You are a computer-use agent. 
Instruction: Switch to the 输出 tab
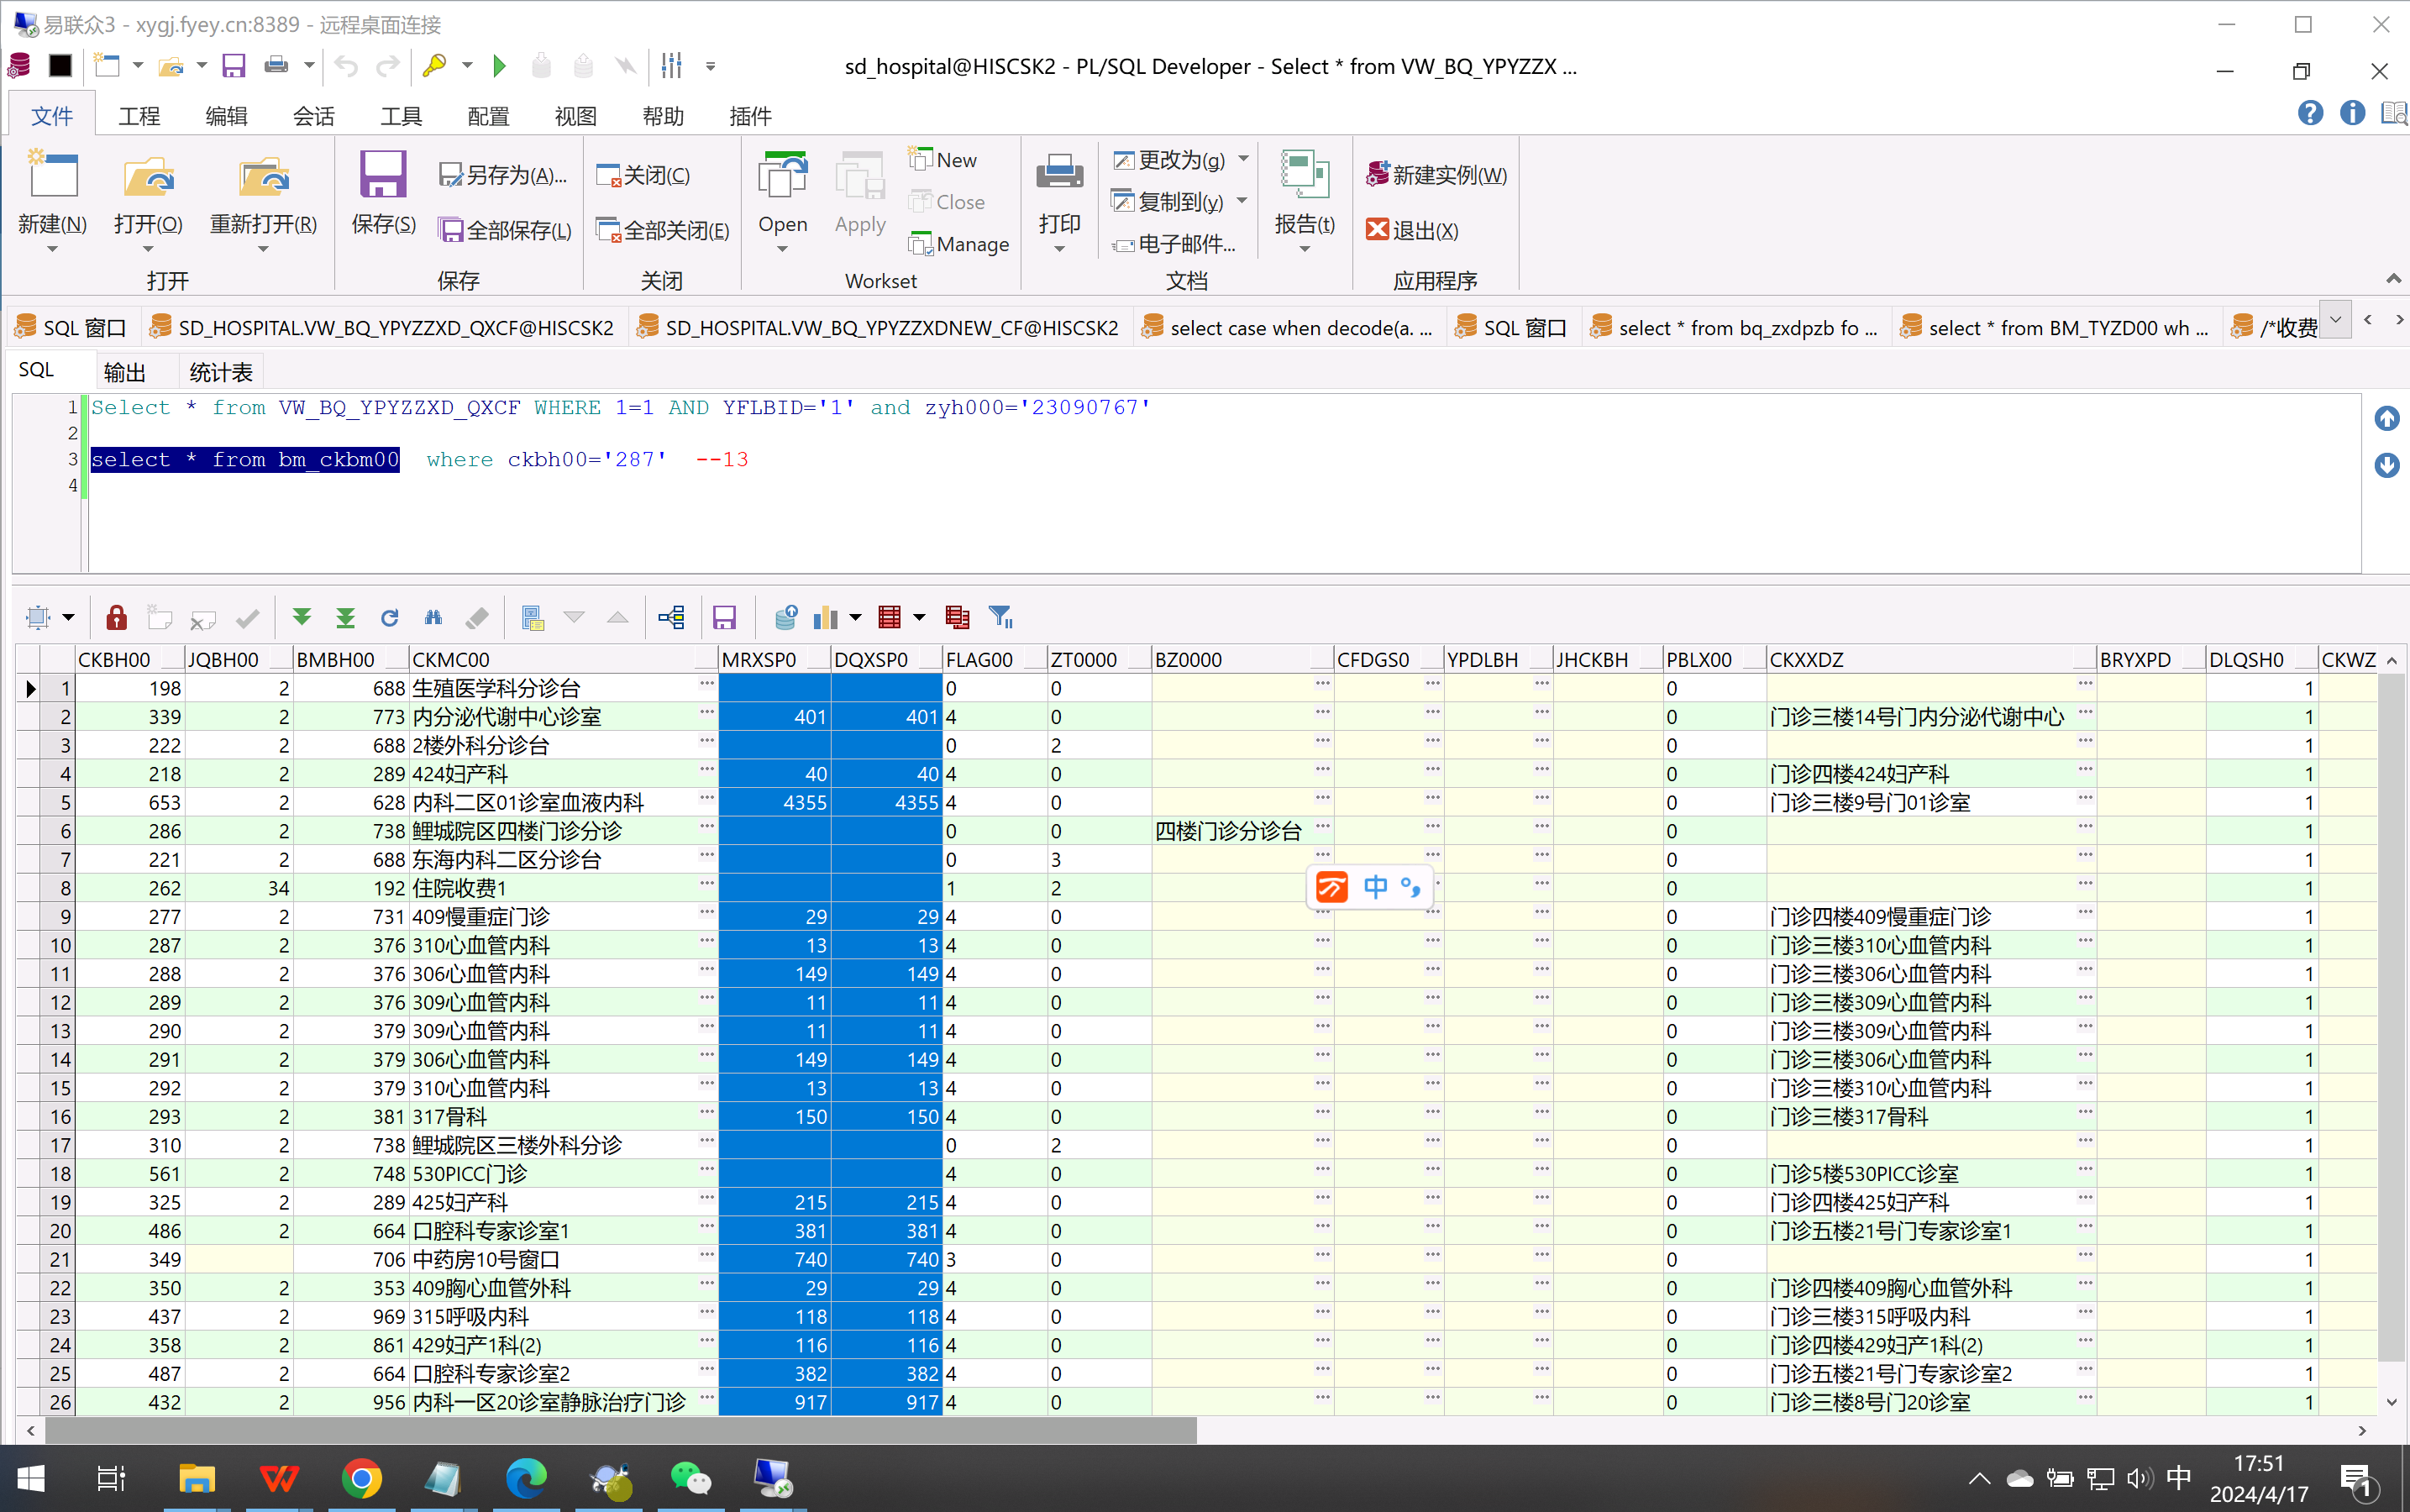tap(124, 372)
